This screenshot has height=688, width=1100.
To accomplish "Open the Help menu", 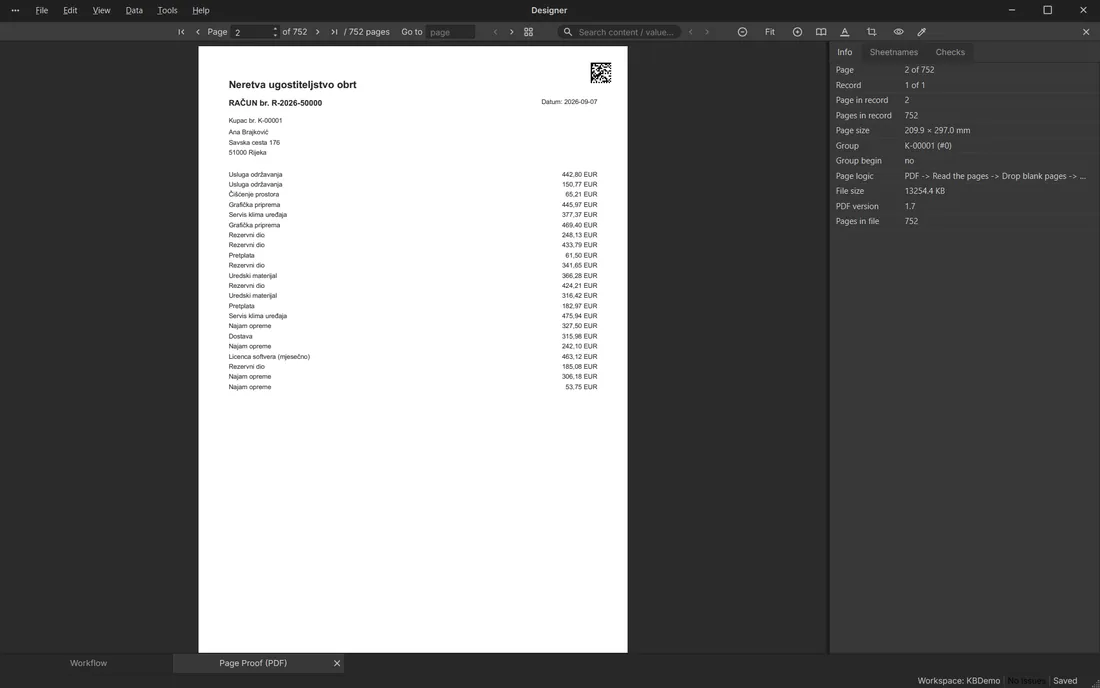I will 201,11.
